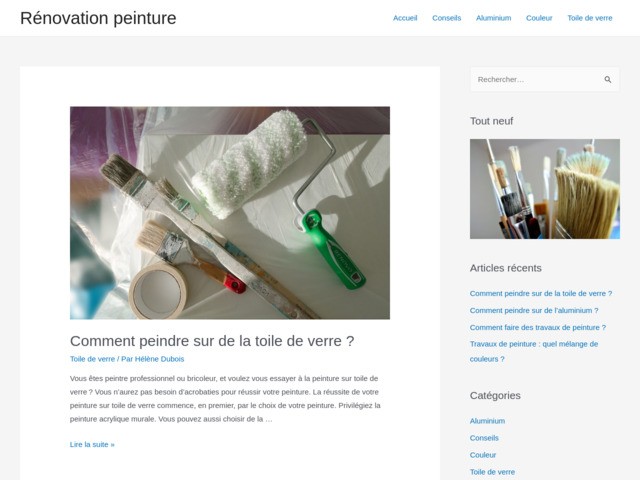Click the Toile de verre category under title

(x=92, y=359)
